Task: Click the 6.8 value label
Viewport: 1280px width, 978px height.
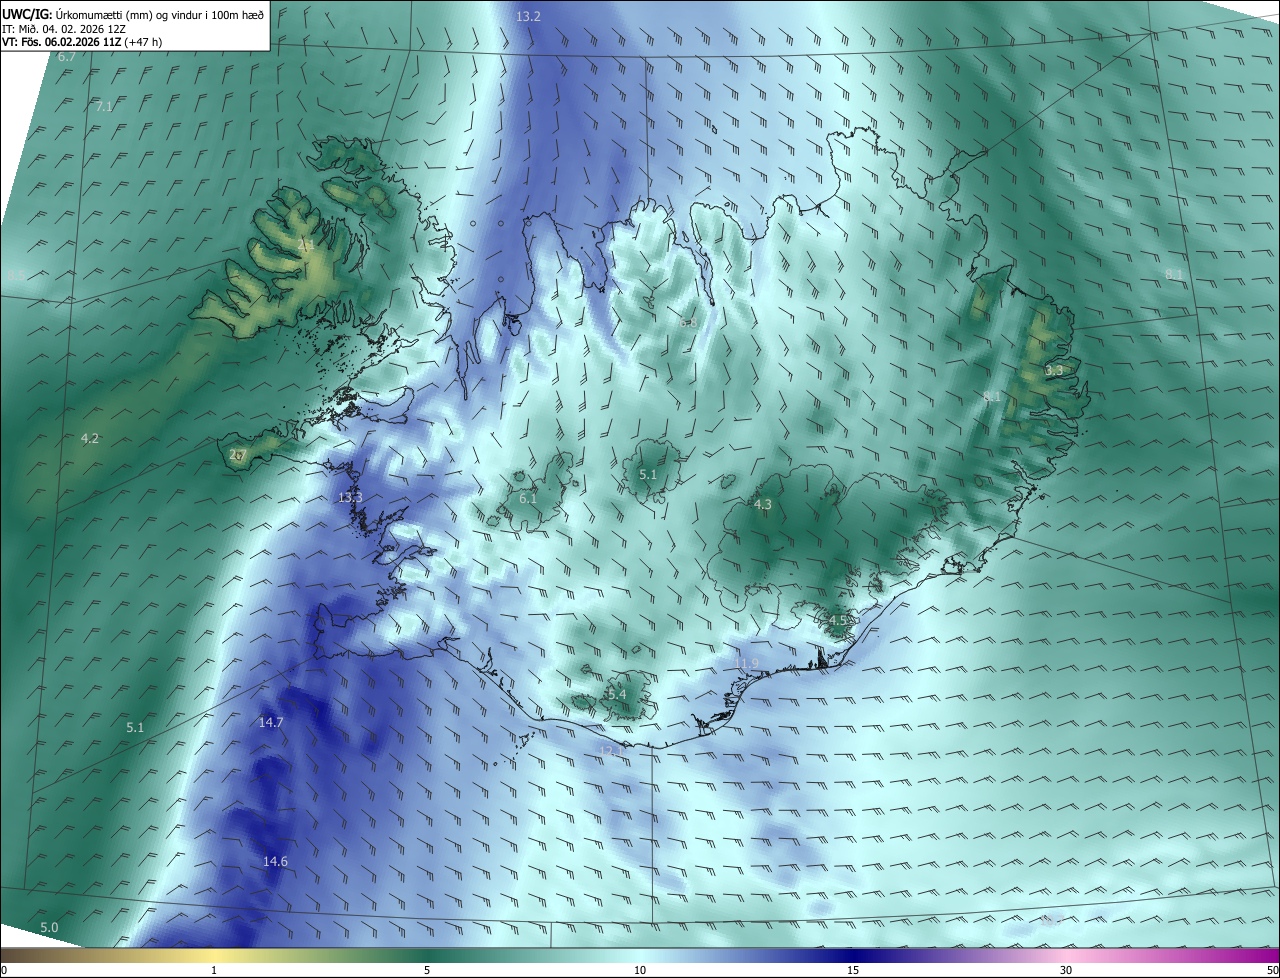Action: pos(688,322)
